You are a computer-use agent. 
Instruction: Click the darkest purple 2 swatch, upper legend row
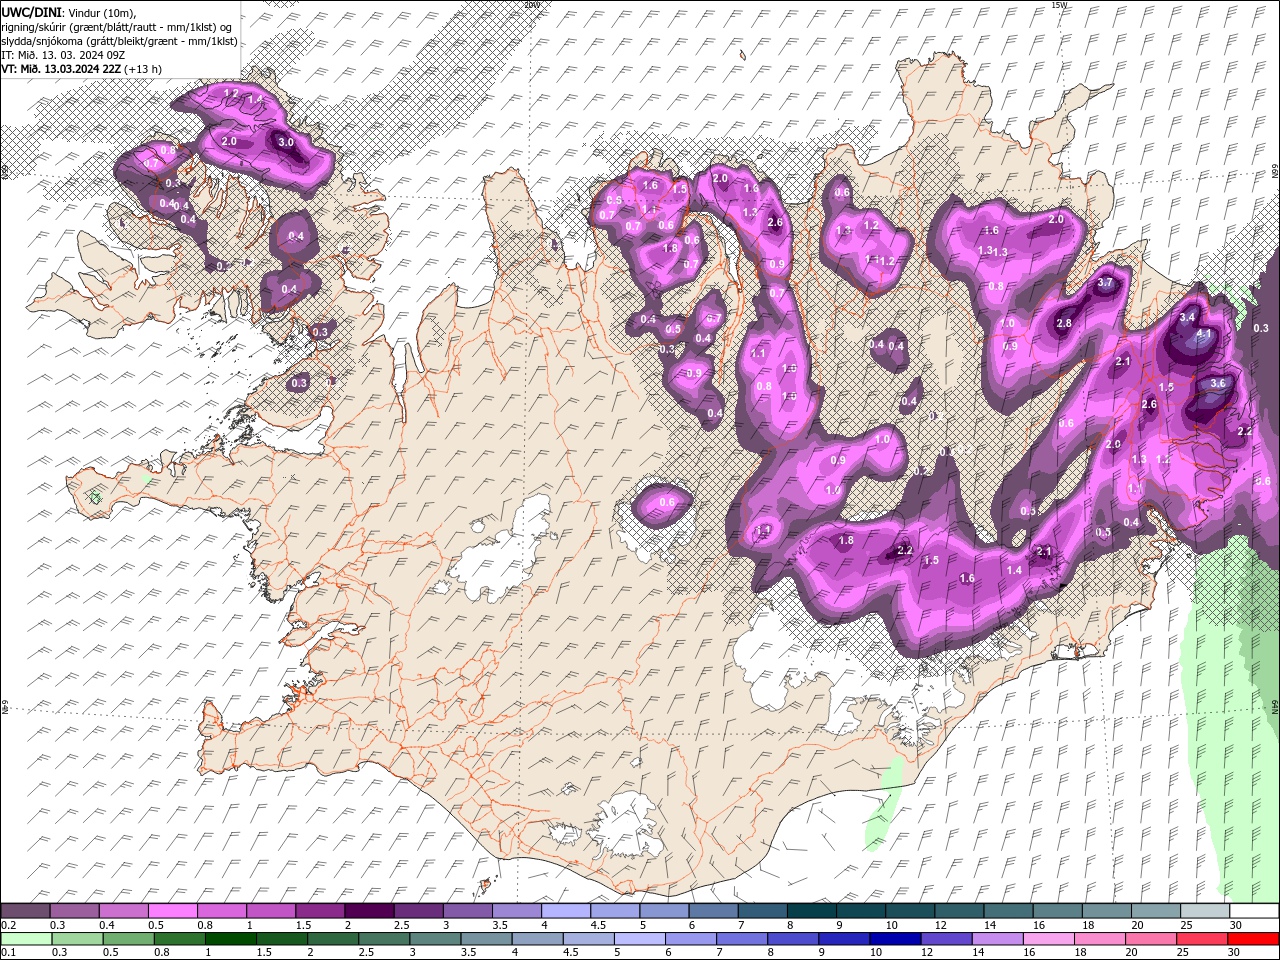pos(368,911)
